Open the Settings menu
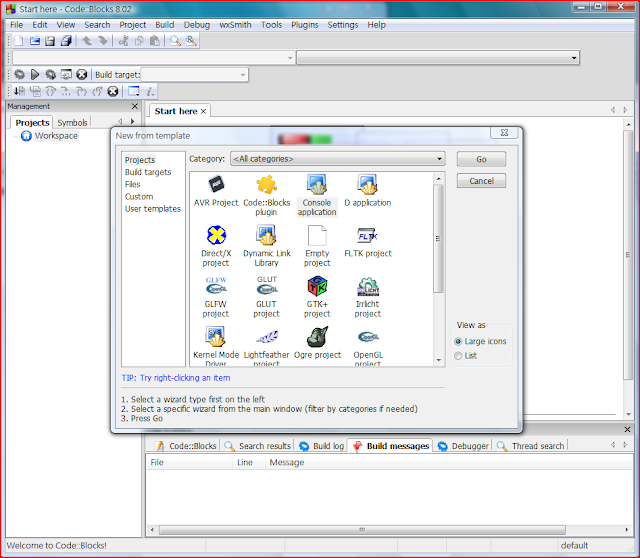The image size is (640, 558). pyautogui.click(x=342, y=25)
